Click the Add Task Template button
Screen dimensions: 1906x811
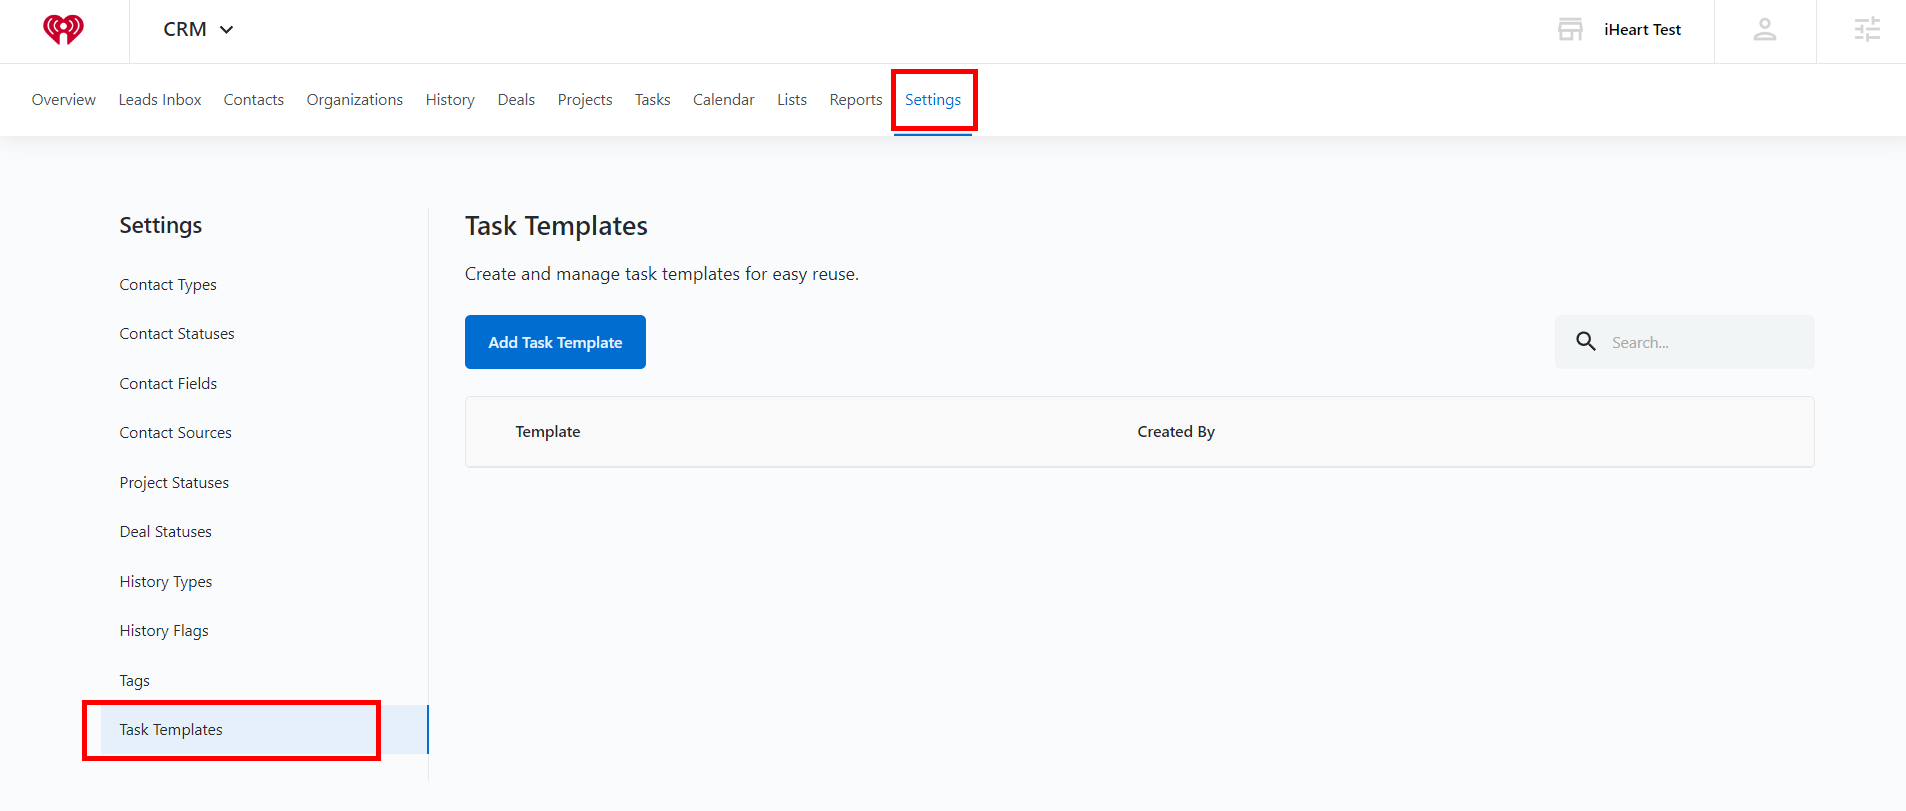[x=555, y=342]
